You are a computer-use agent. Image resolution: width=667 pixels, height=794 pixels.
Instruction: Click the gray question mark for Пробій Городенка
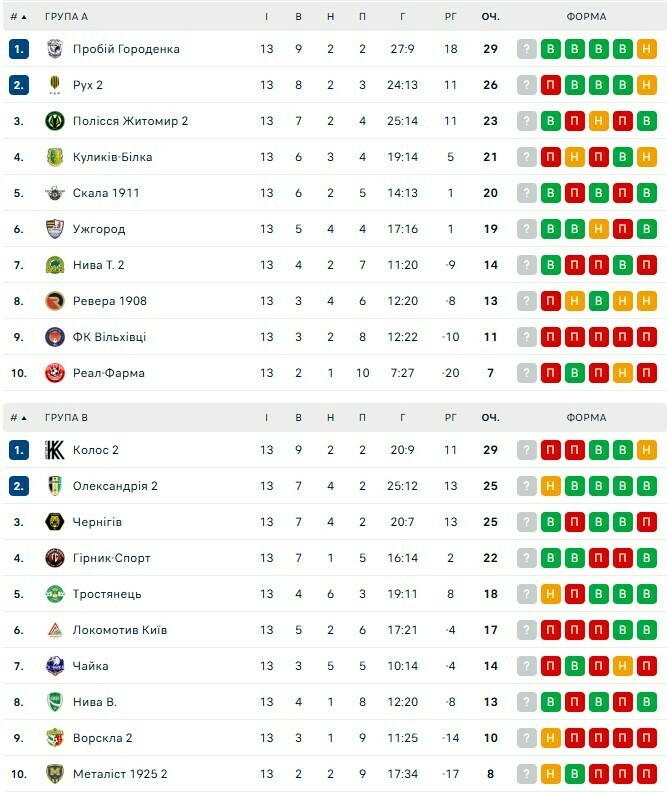coord(527,49)
